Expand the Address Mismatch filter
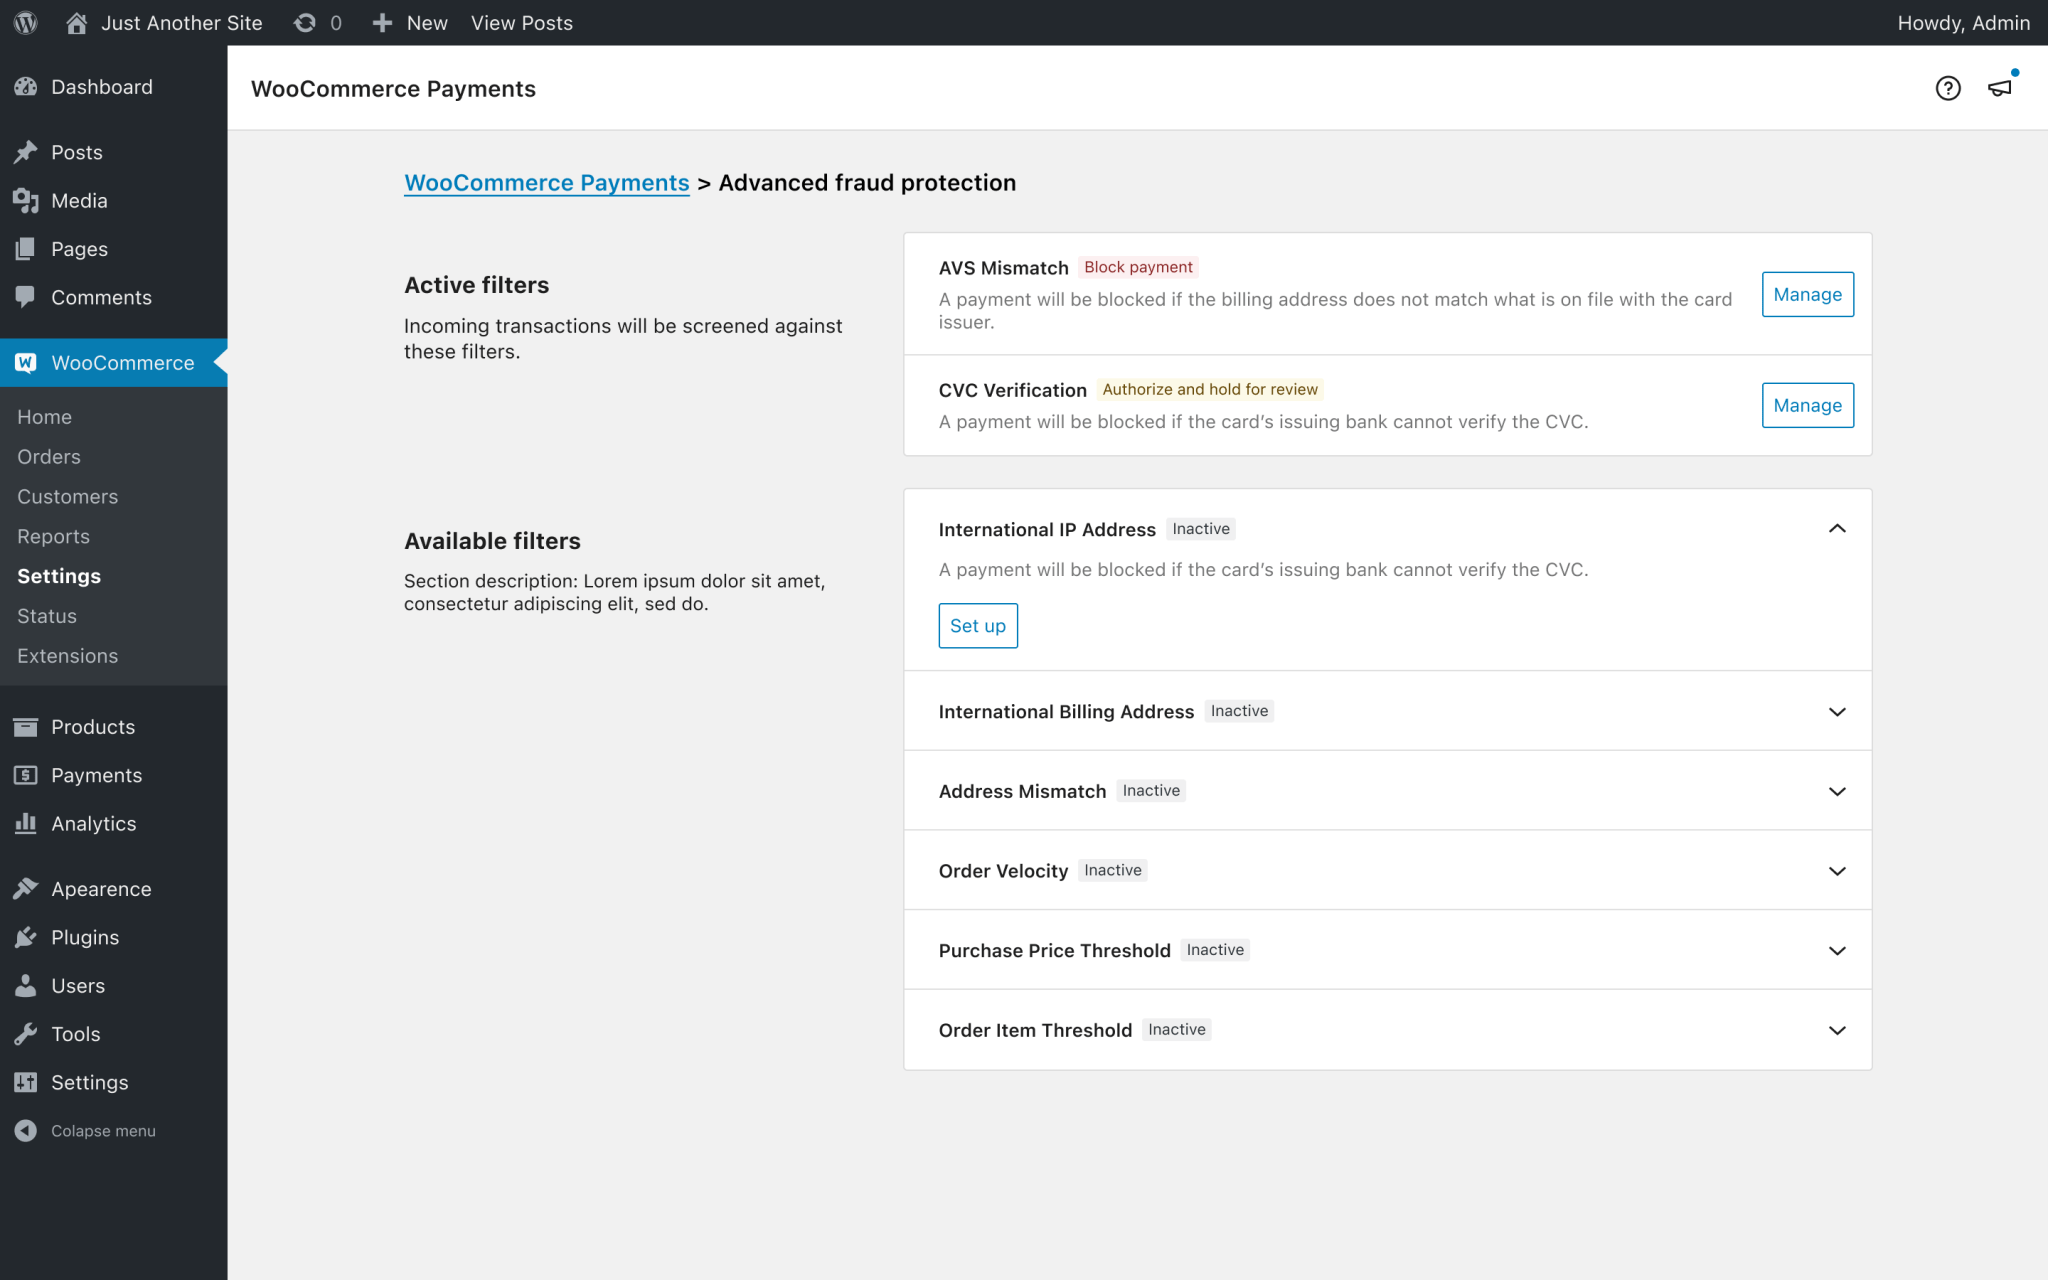This screenshot has height=1280, width=2048. coord(1836,791)
